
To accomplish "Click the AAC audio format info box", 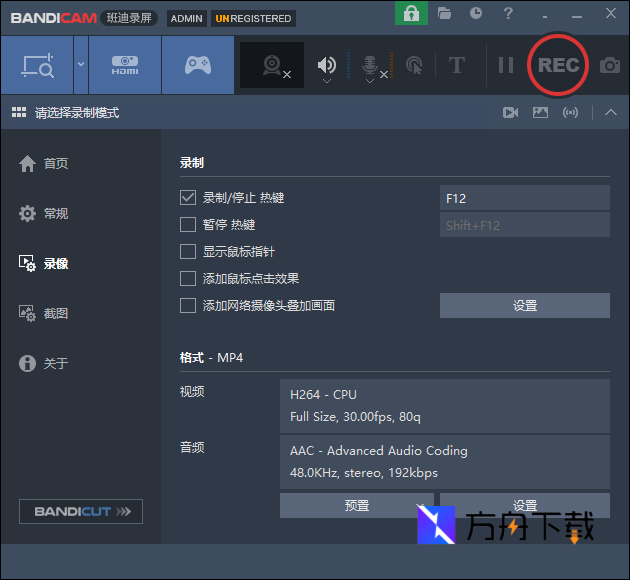I will coord(445,462).
